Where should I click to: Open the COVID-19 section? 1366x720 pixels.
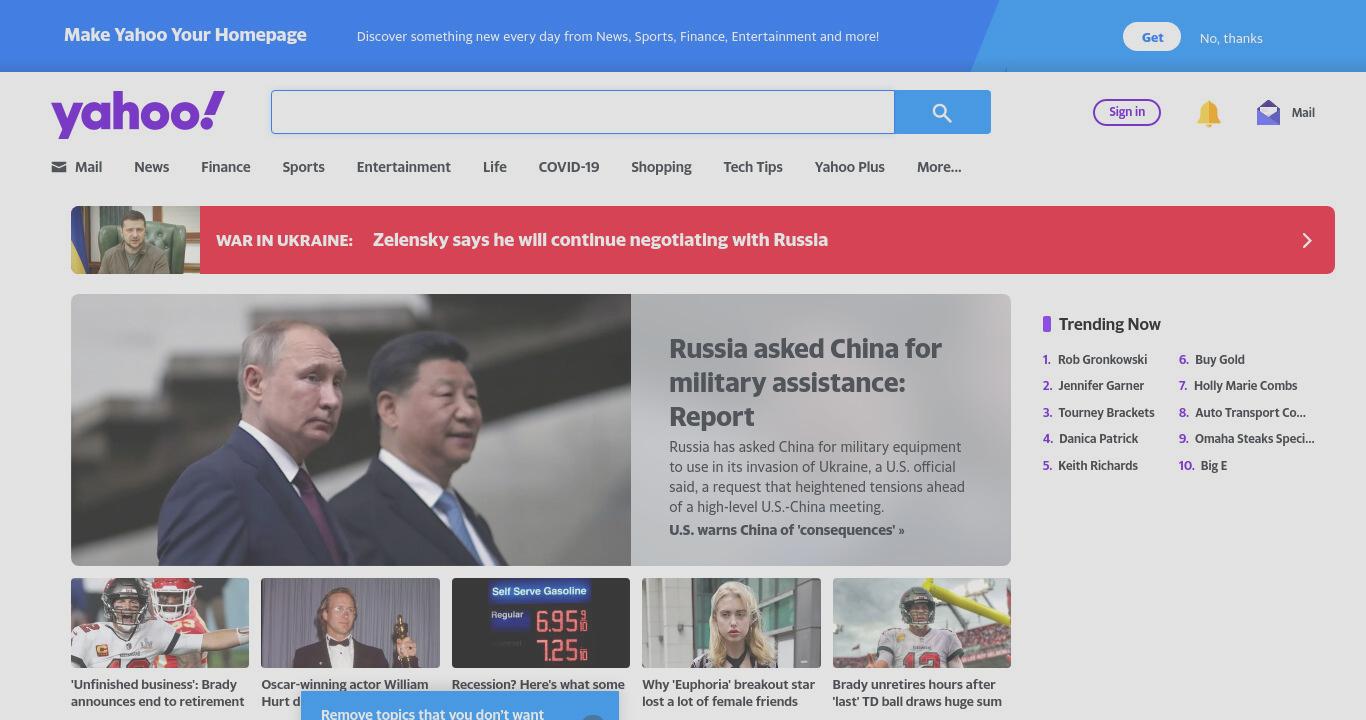[569, 167]
